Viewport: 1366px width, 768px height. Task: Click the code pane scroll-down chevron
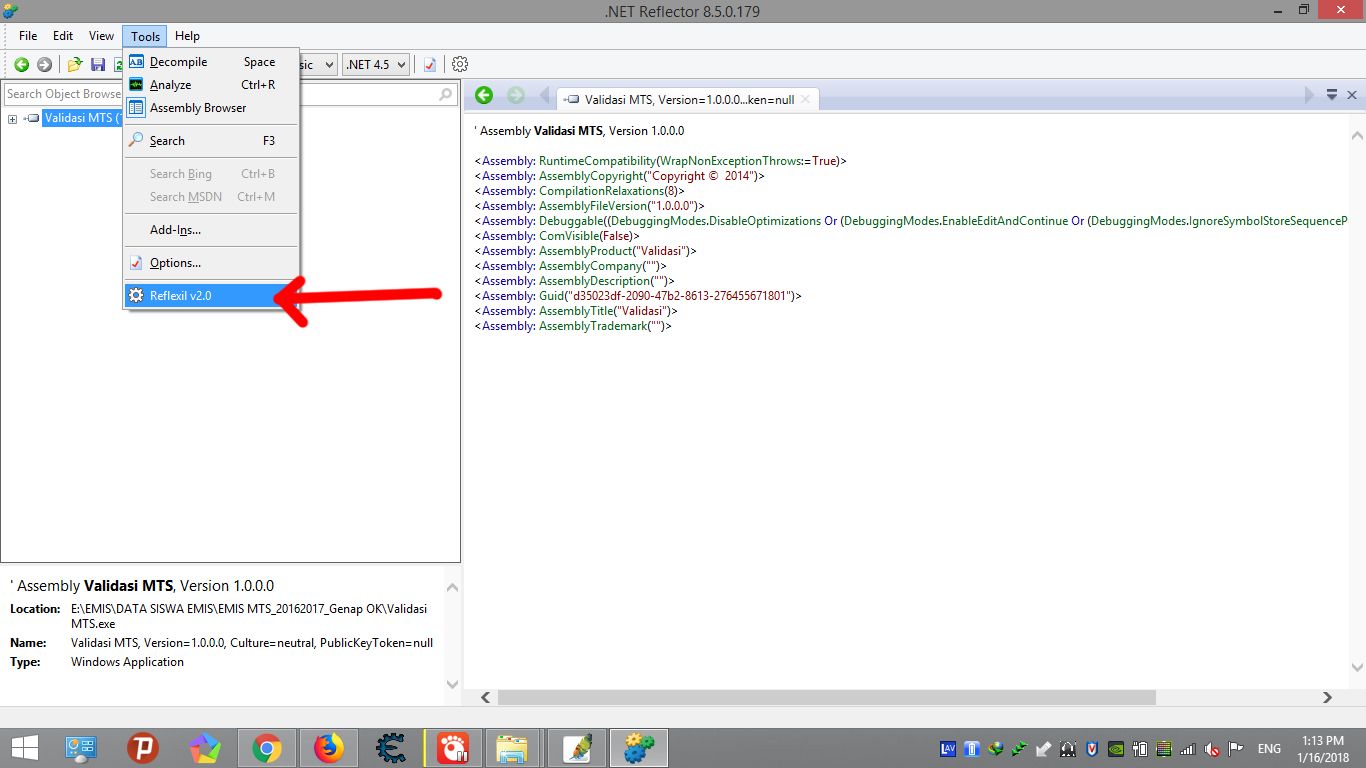tap(1357, 668)
